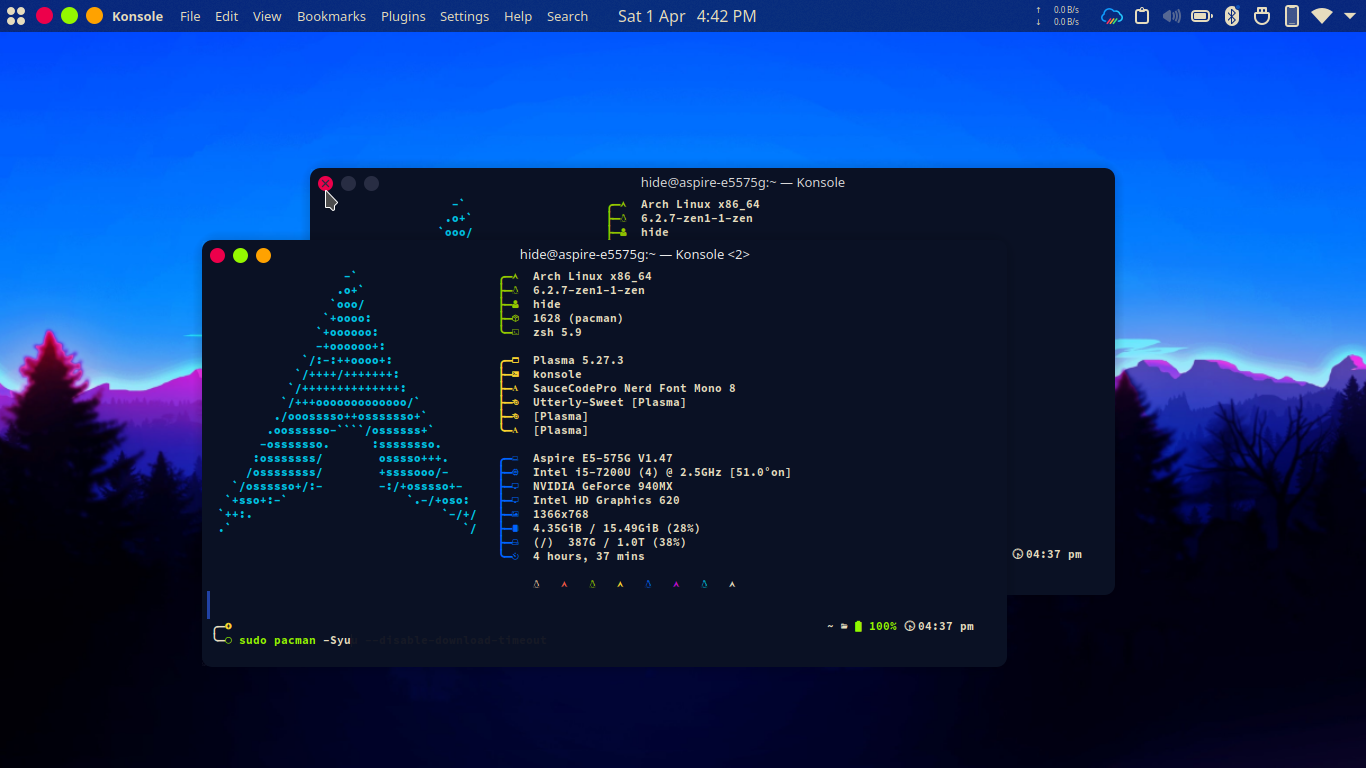Click SauceCodePro Nerd Font Mono 8 text

(x=634, y=388)
